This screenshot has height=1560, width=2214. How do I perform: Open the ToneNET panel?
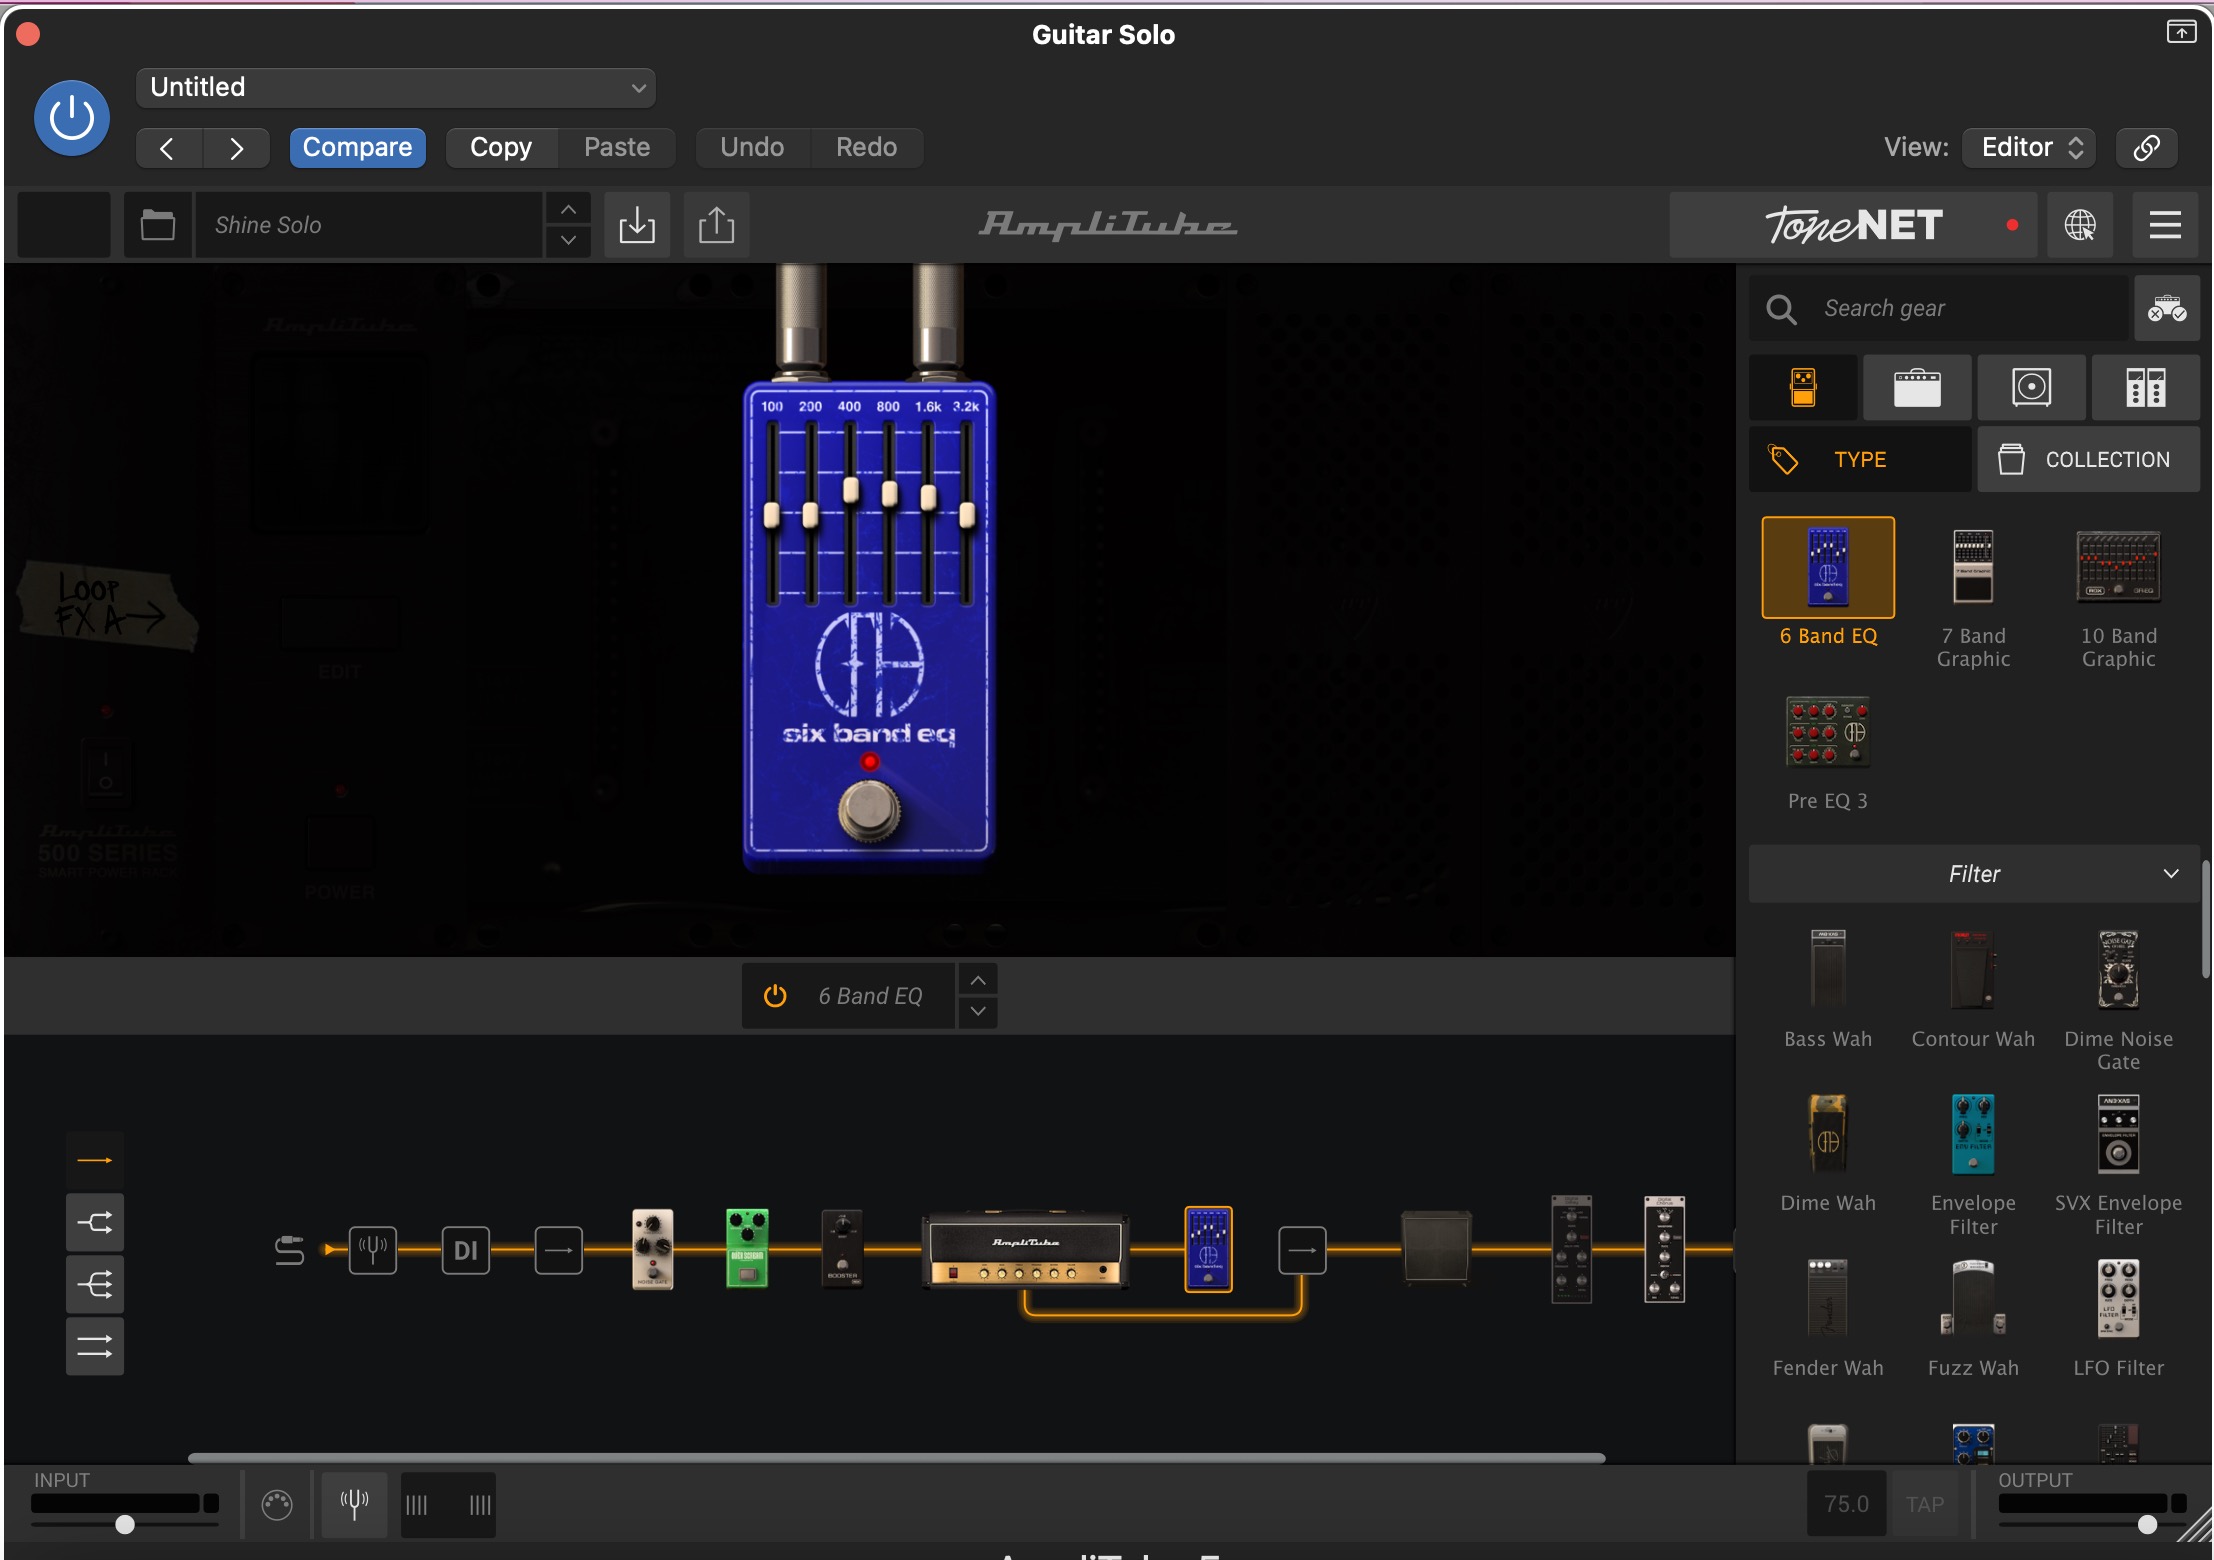(x=1854, y=225)
